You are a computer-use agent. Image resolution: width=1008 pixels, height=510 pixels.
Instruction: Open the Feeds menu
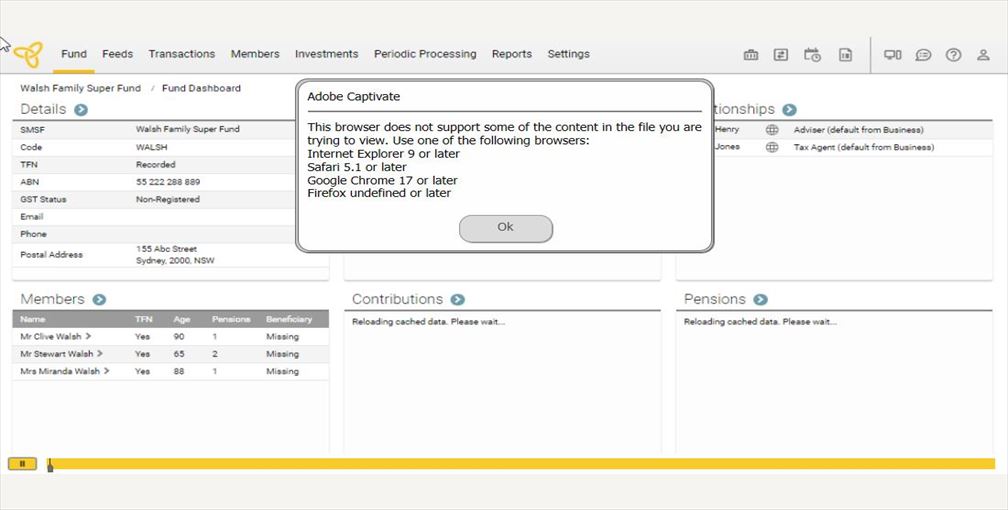pos(118,54)
